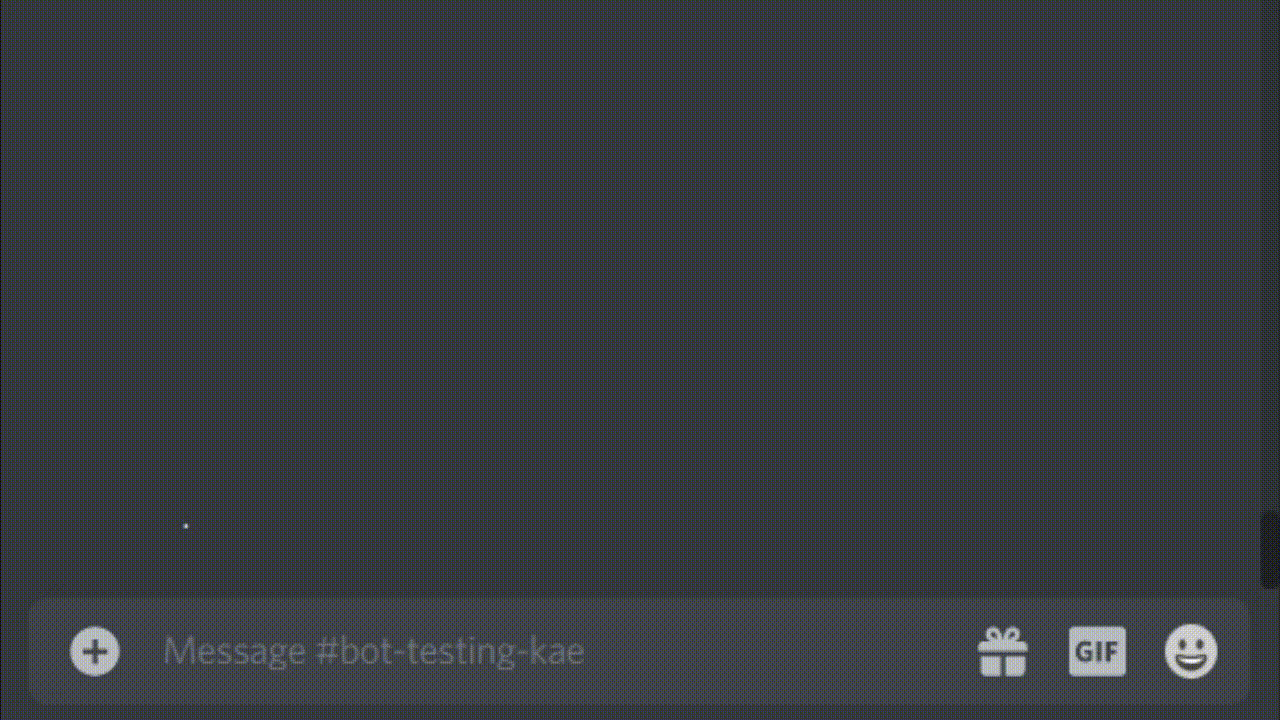1280x720 pixels.
Task: Upload a file using the plus icon
Action: [x=95, y=651]
